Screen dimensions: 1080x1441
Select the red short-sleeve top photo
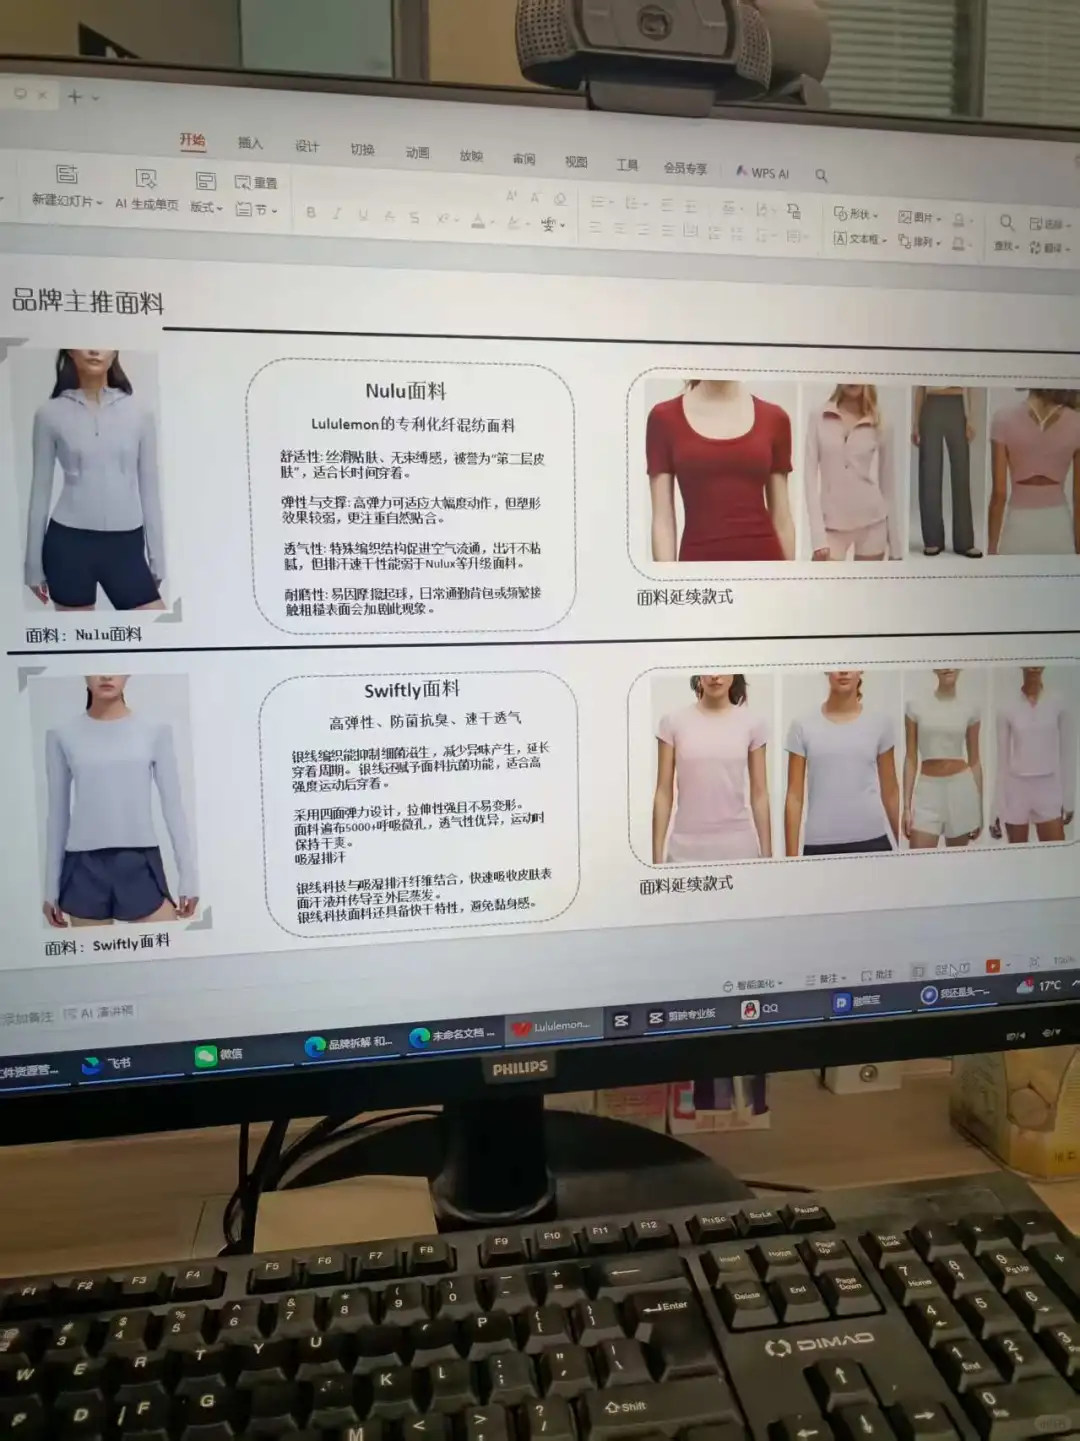tap(720, 472)
